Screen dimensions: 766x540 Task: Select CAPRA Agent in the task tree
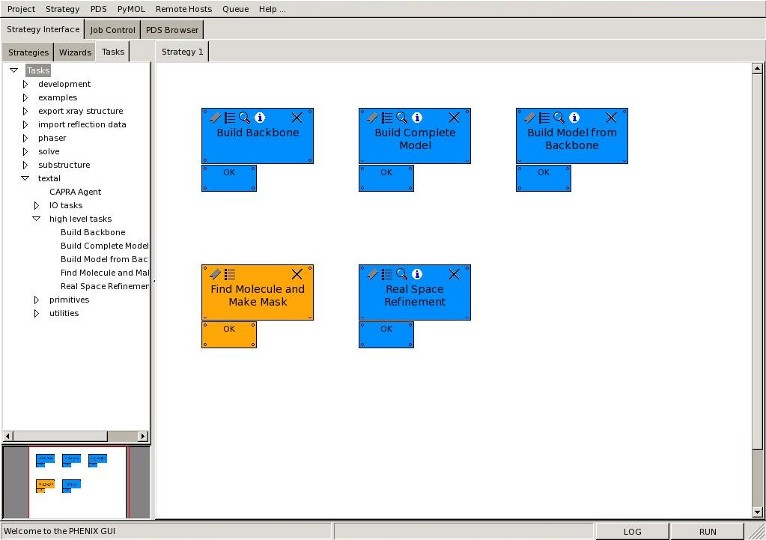(x=75, y=192)
